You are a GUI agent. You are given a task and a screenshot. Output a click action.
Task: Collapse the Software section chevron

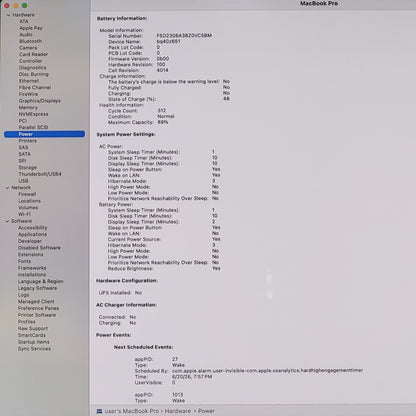pyautogui.click(x=7, y=221)
